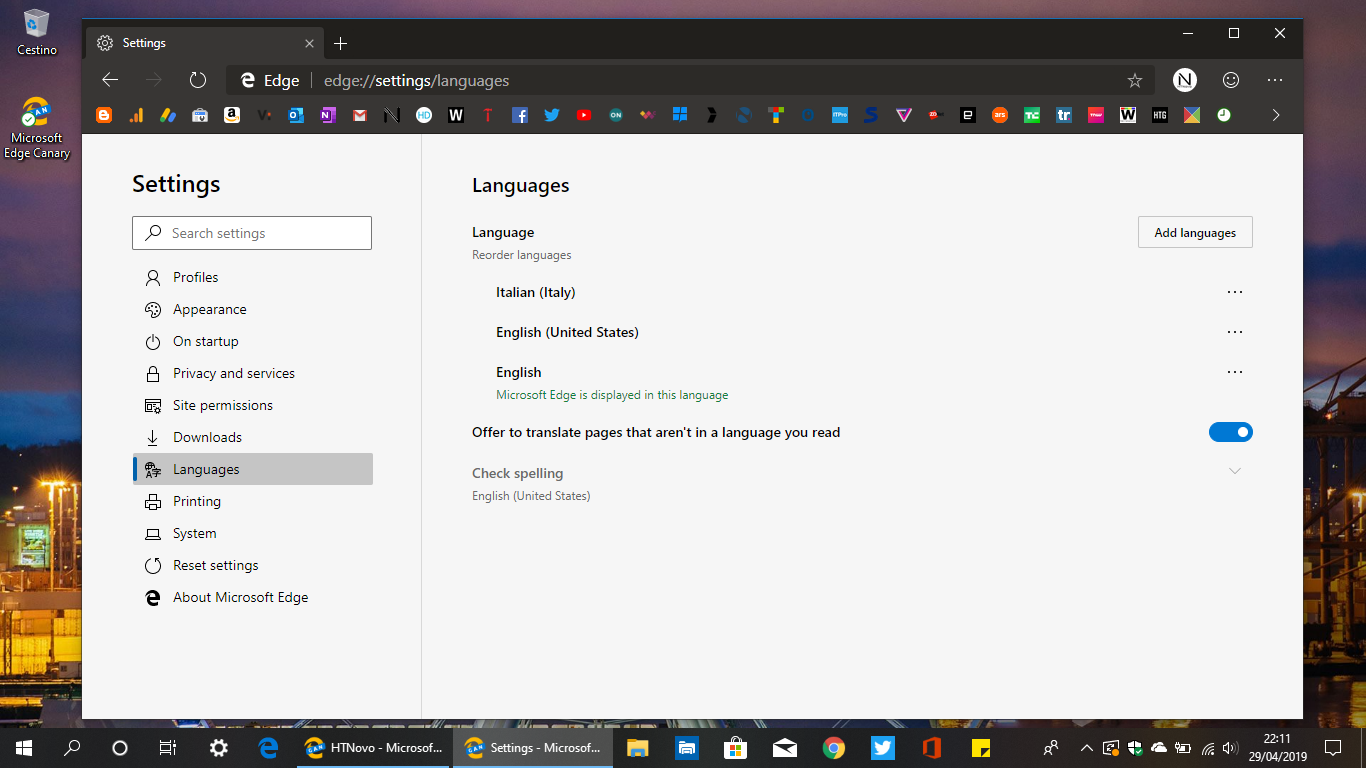Click the browser Back arrow
Image resolution: width=1366 pixels, height=768 pixels.
[x=110, y=80]
